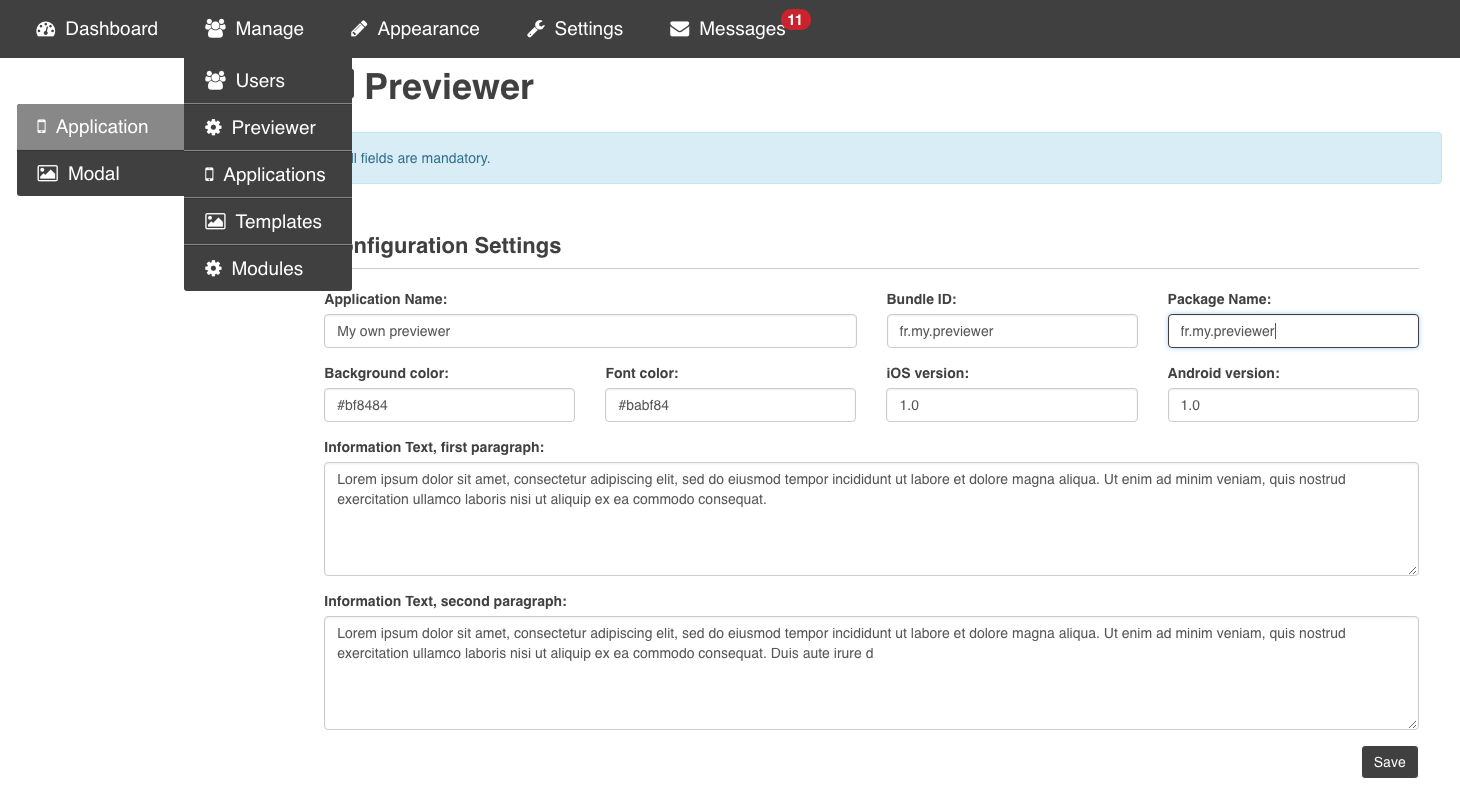Click the Appearance pencil icon

[x=359, y=29]
